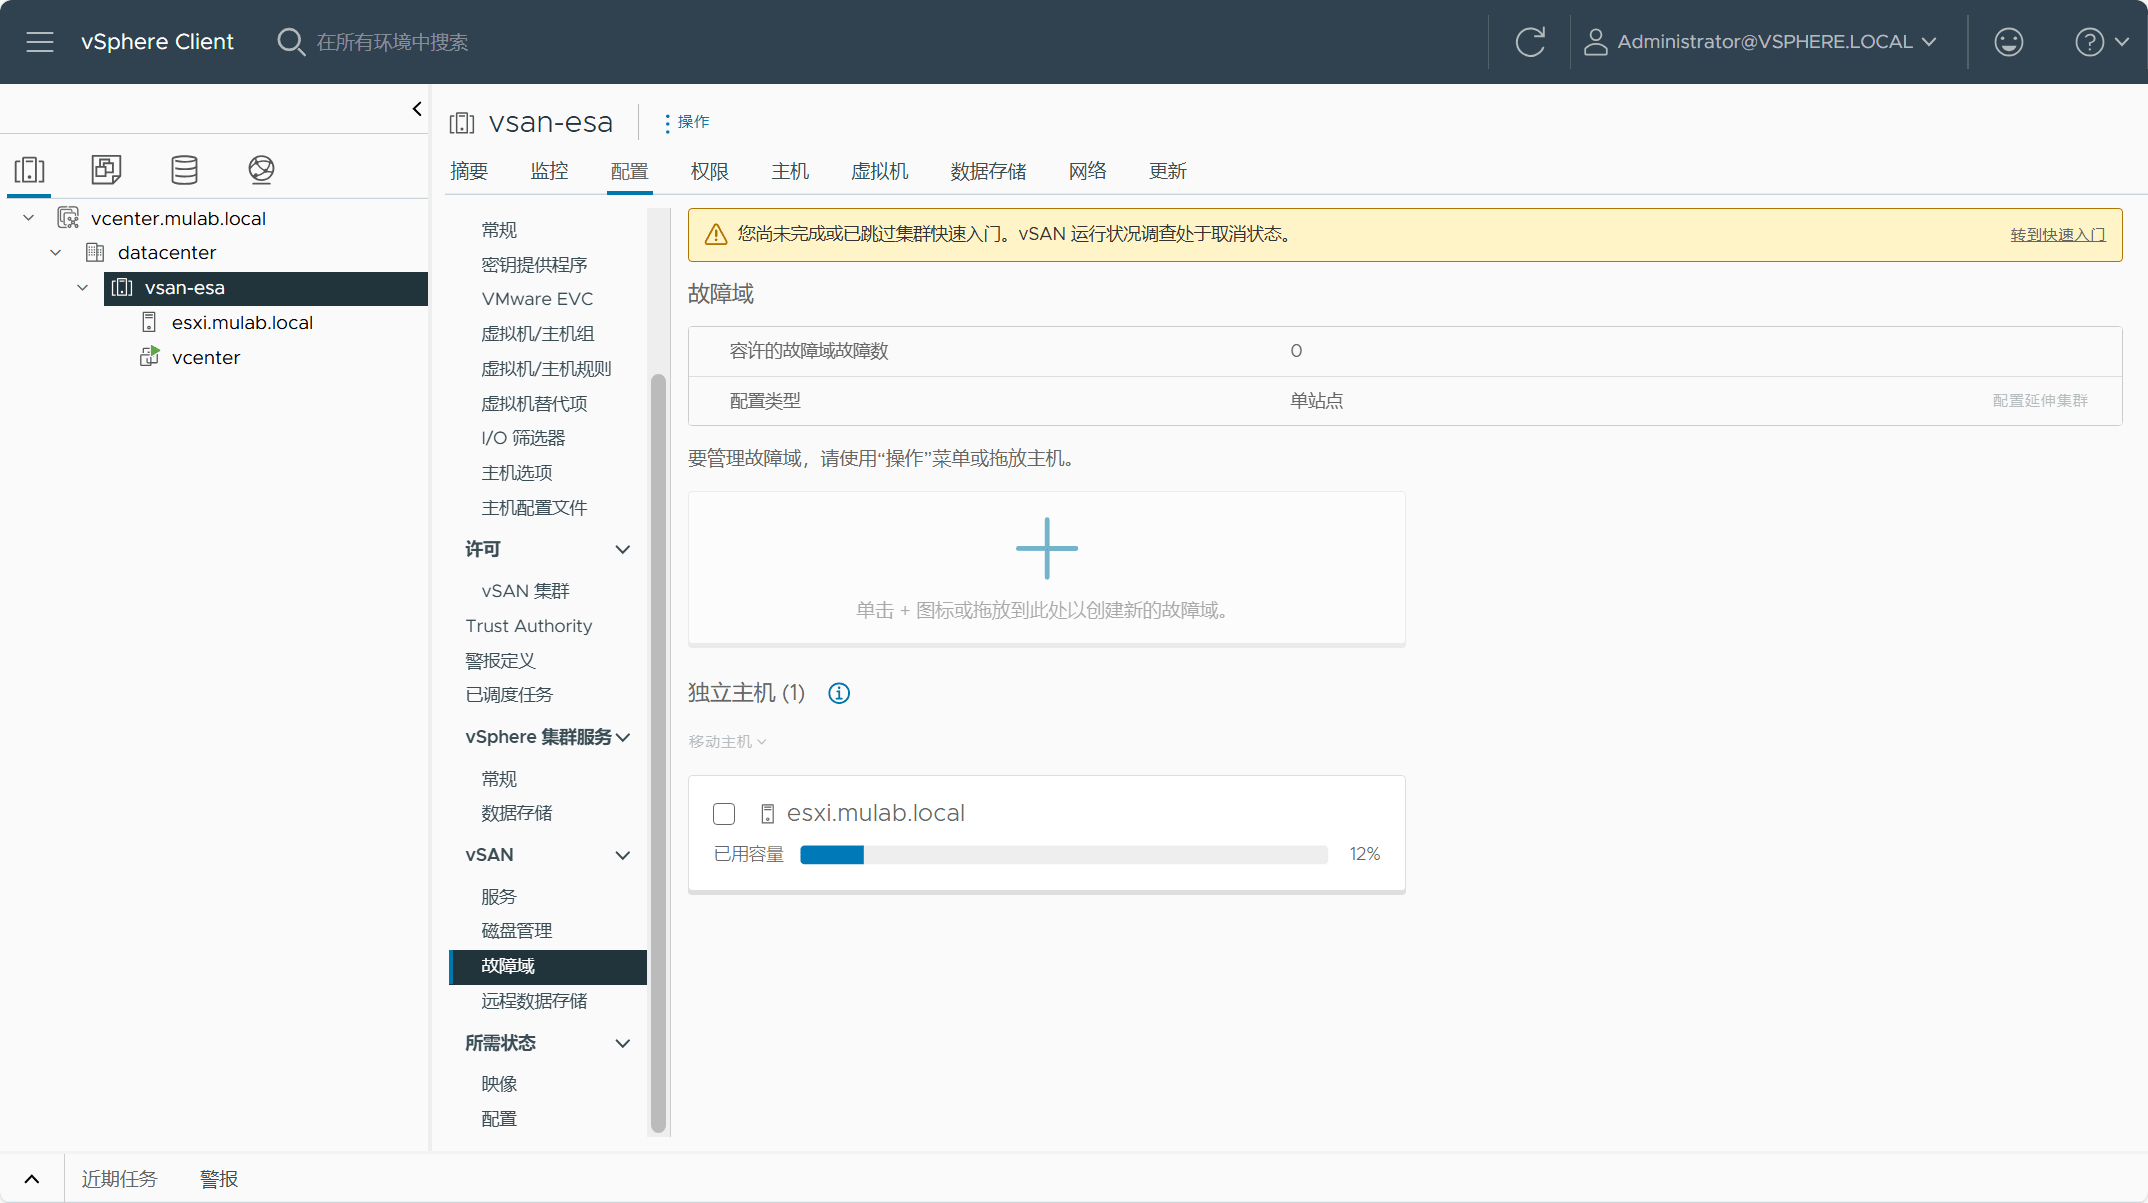The width and height of the screenshot is (2148, 1203).
Task: Open the 移动主机 dropdown
Action: [727, 742]
